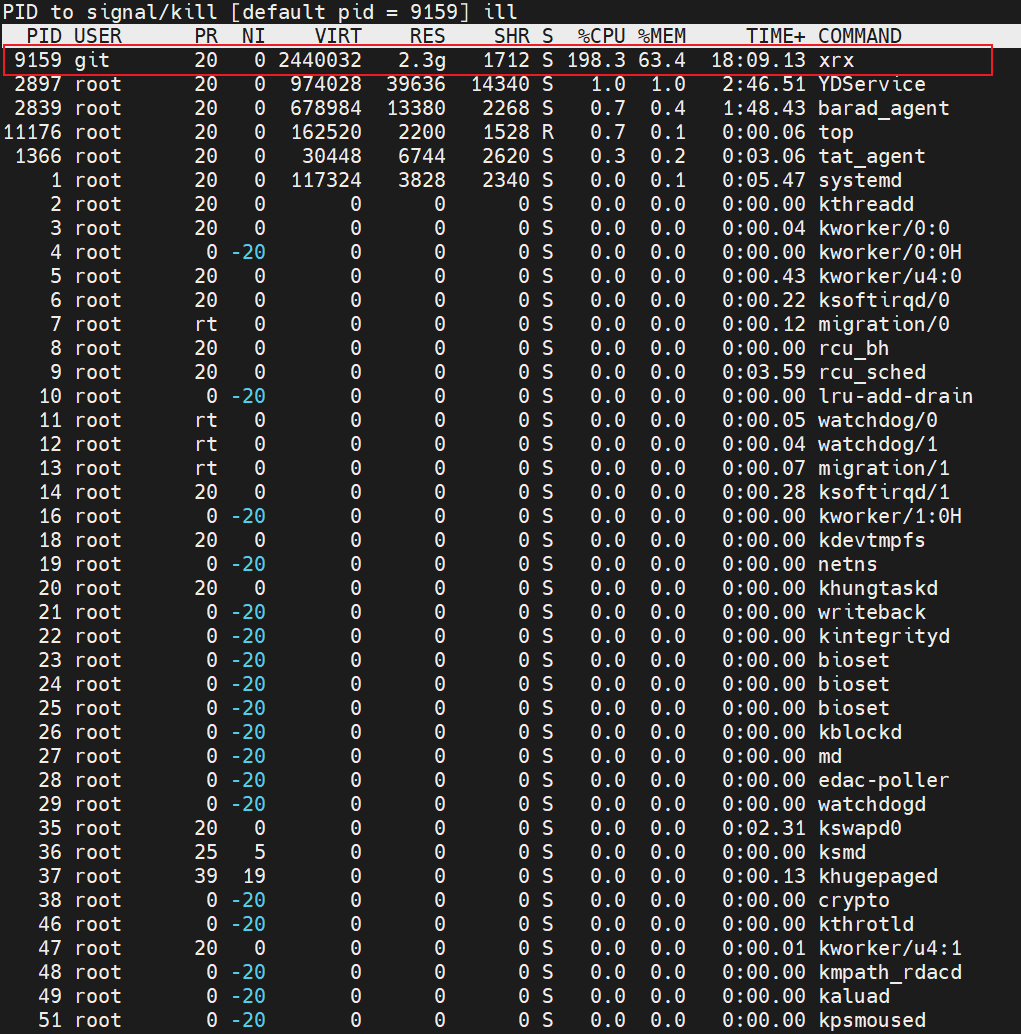Select the ksmd command

tap(842, 852)
